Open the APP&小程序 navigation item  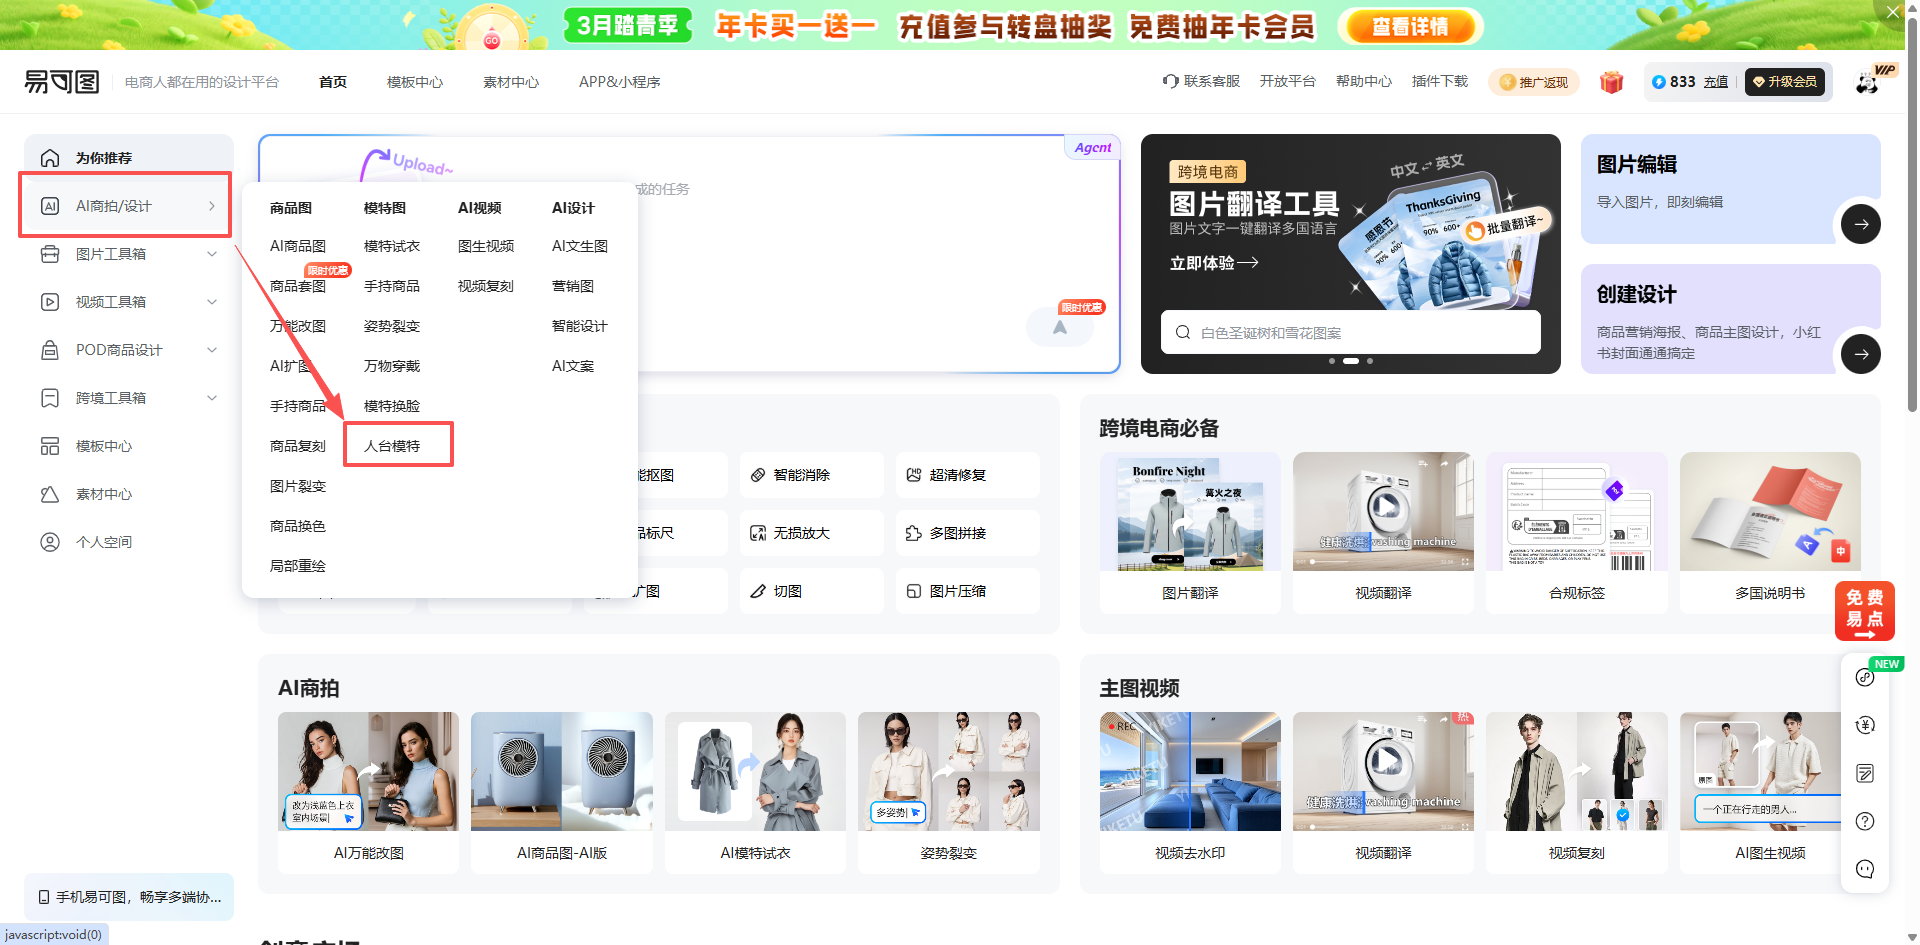coord(619,82)
